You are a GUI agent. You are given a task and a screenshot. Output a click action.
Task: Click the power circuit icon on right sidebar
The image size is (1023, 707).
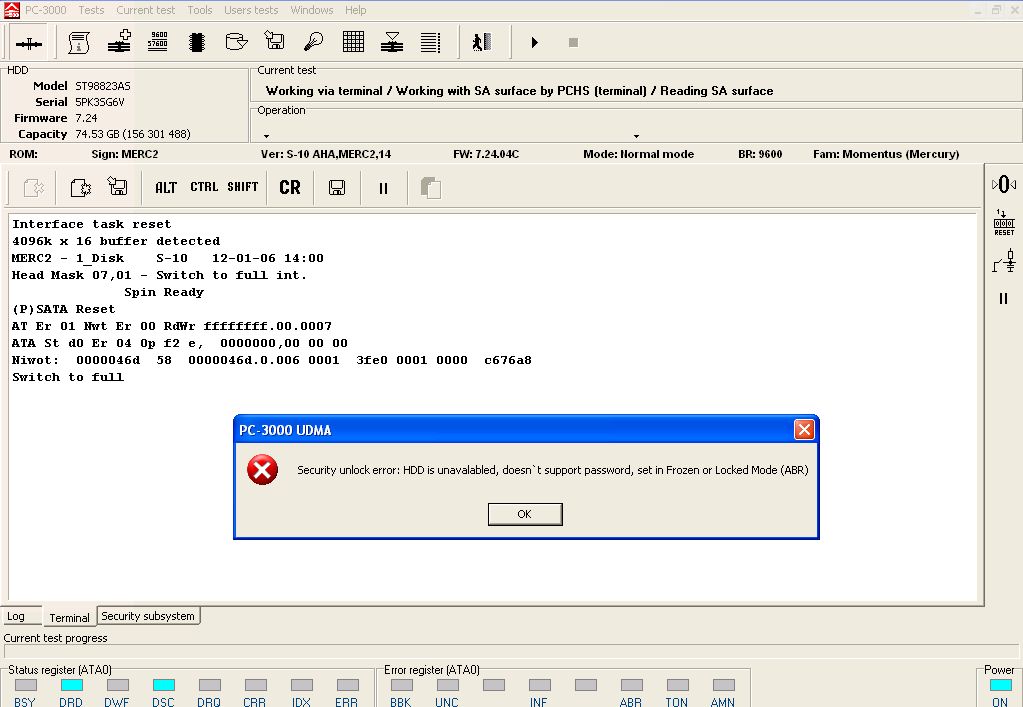point(1004,261)
